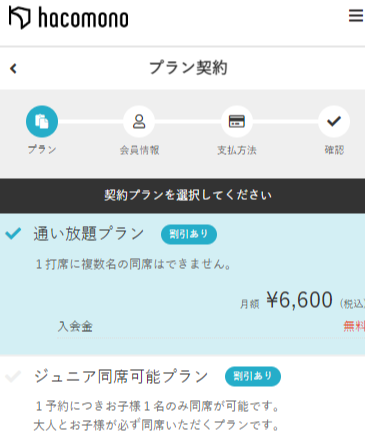This screenshot has height=438, width=365.
Task: Check the ジュニア同席可能プラン checkmark
Action: coord(13,376)
